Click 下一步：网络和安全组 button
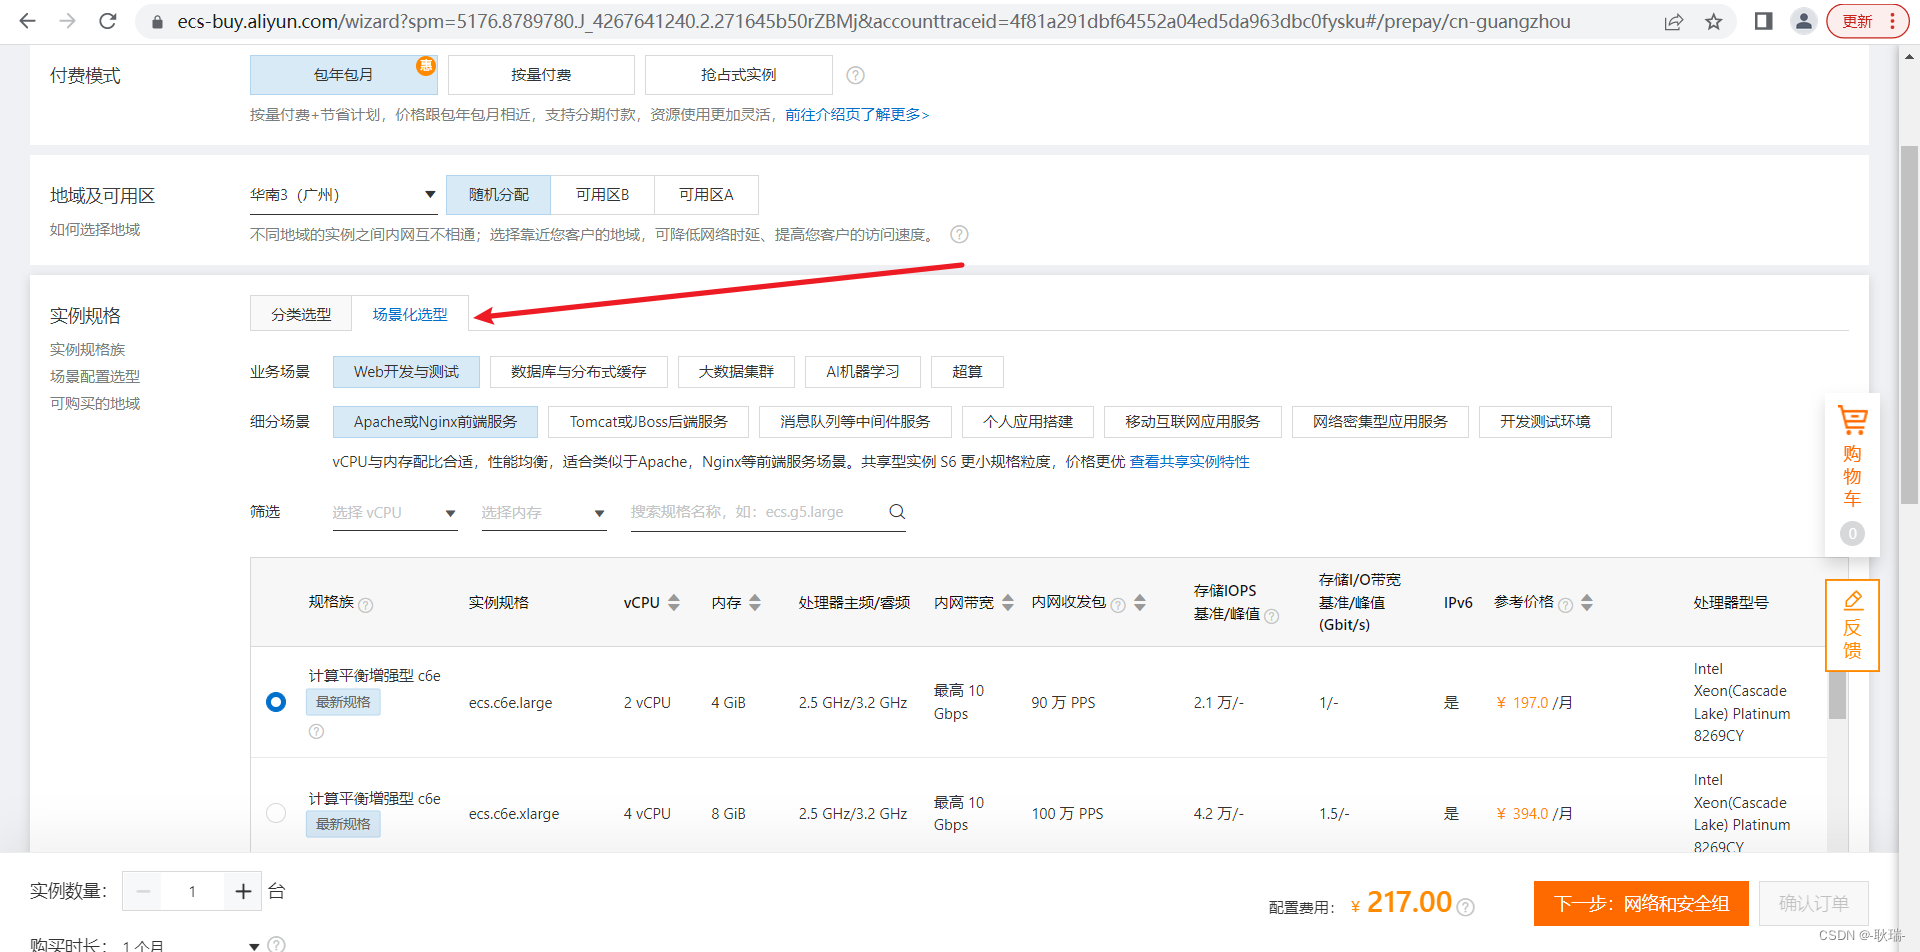The height and width of the screenshot is (952, 1920). click(x=1641, y=904)
